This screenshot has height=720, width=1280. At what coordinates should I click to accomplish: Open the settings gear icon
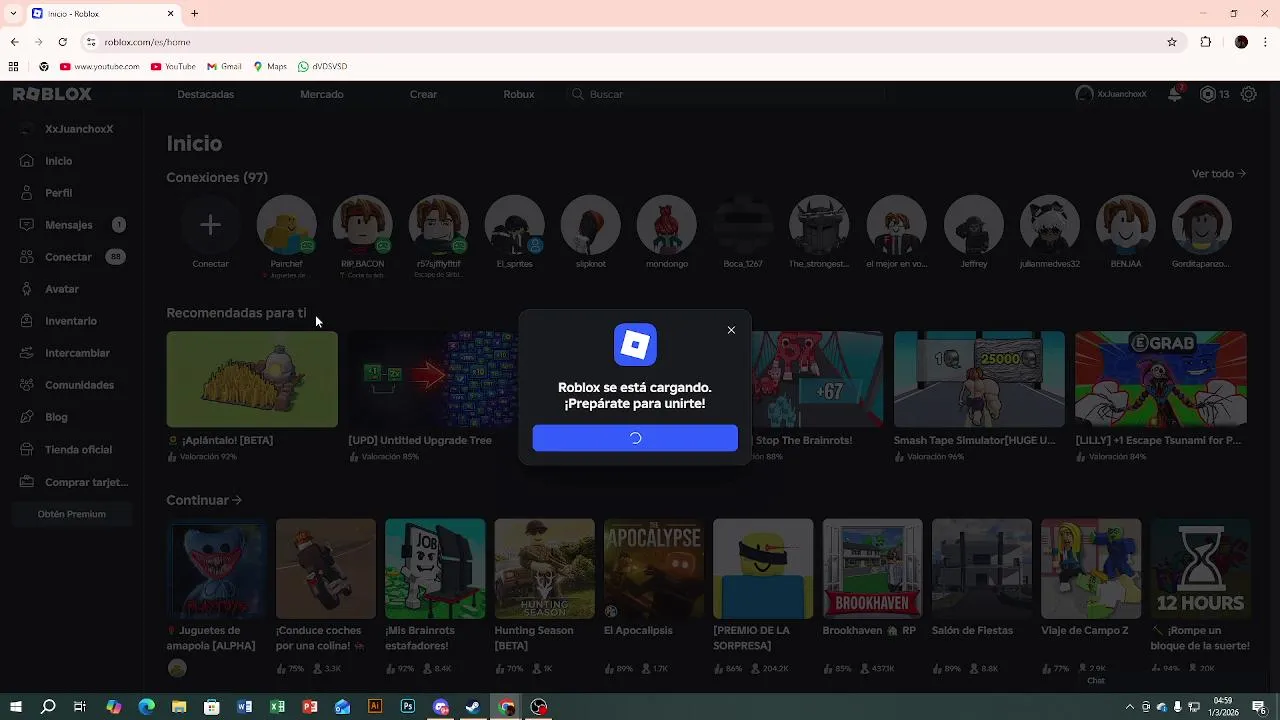[x=1249, y=94]
